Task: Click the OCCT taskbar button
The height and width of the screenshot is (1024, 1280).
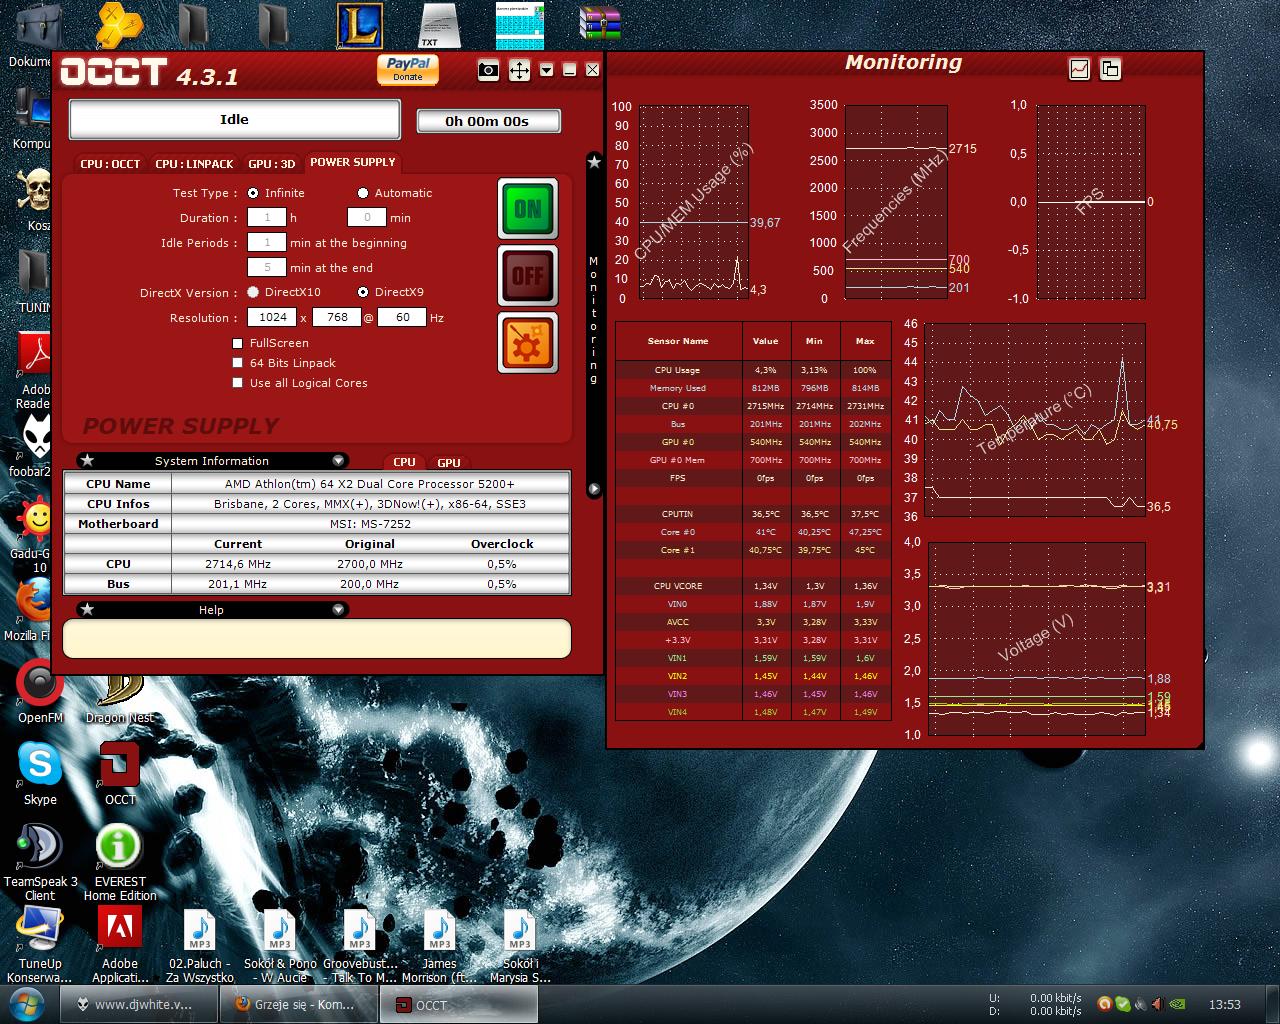Action: [457, 1004]
